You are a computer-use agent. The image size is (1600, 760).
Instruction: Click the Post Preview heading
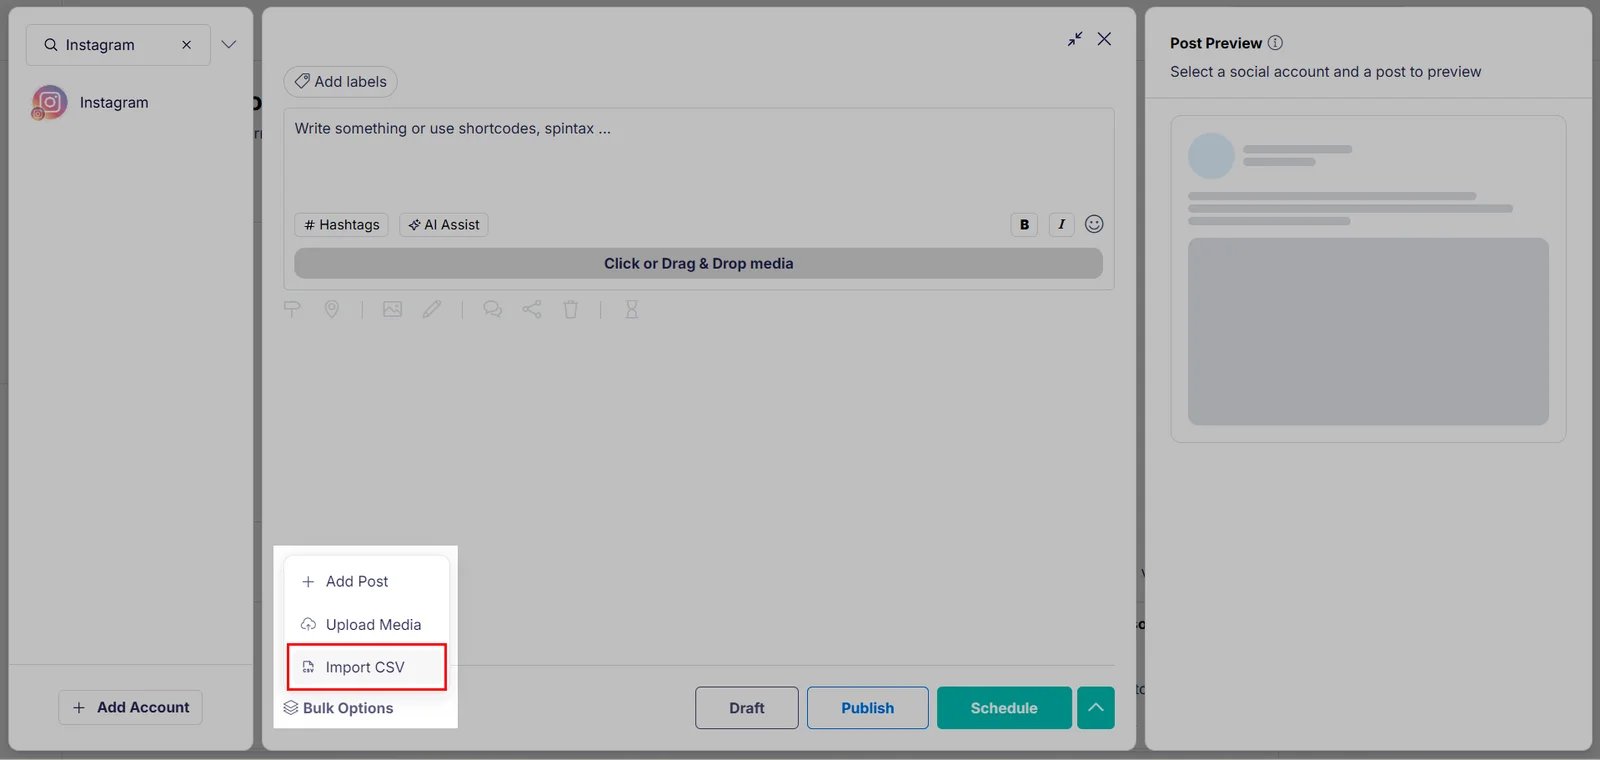point(1216,43)
